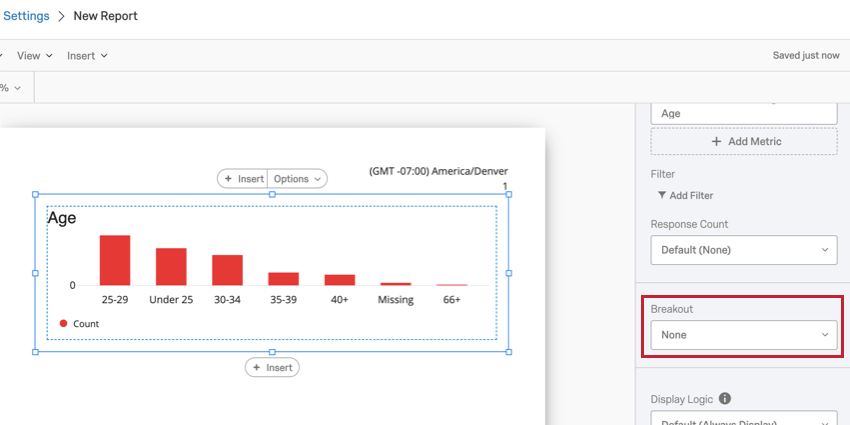Viewport: 850px width, 425px height.
Task: Click the Age chart title
Action: [x=62, y=218]
